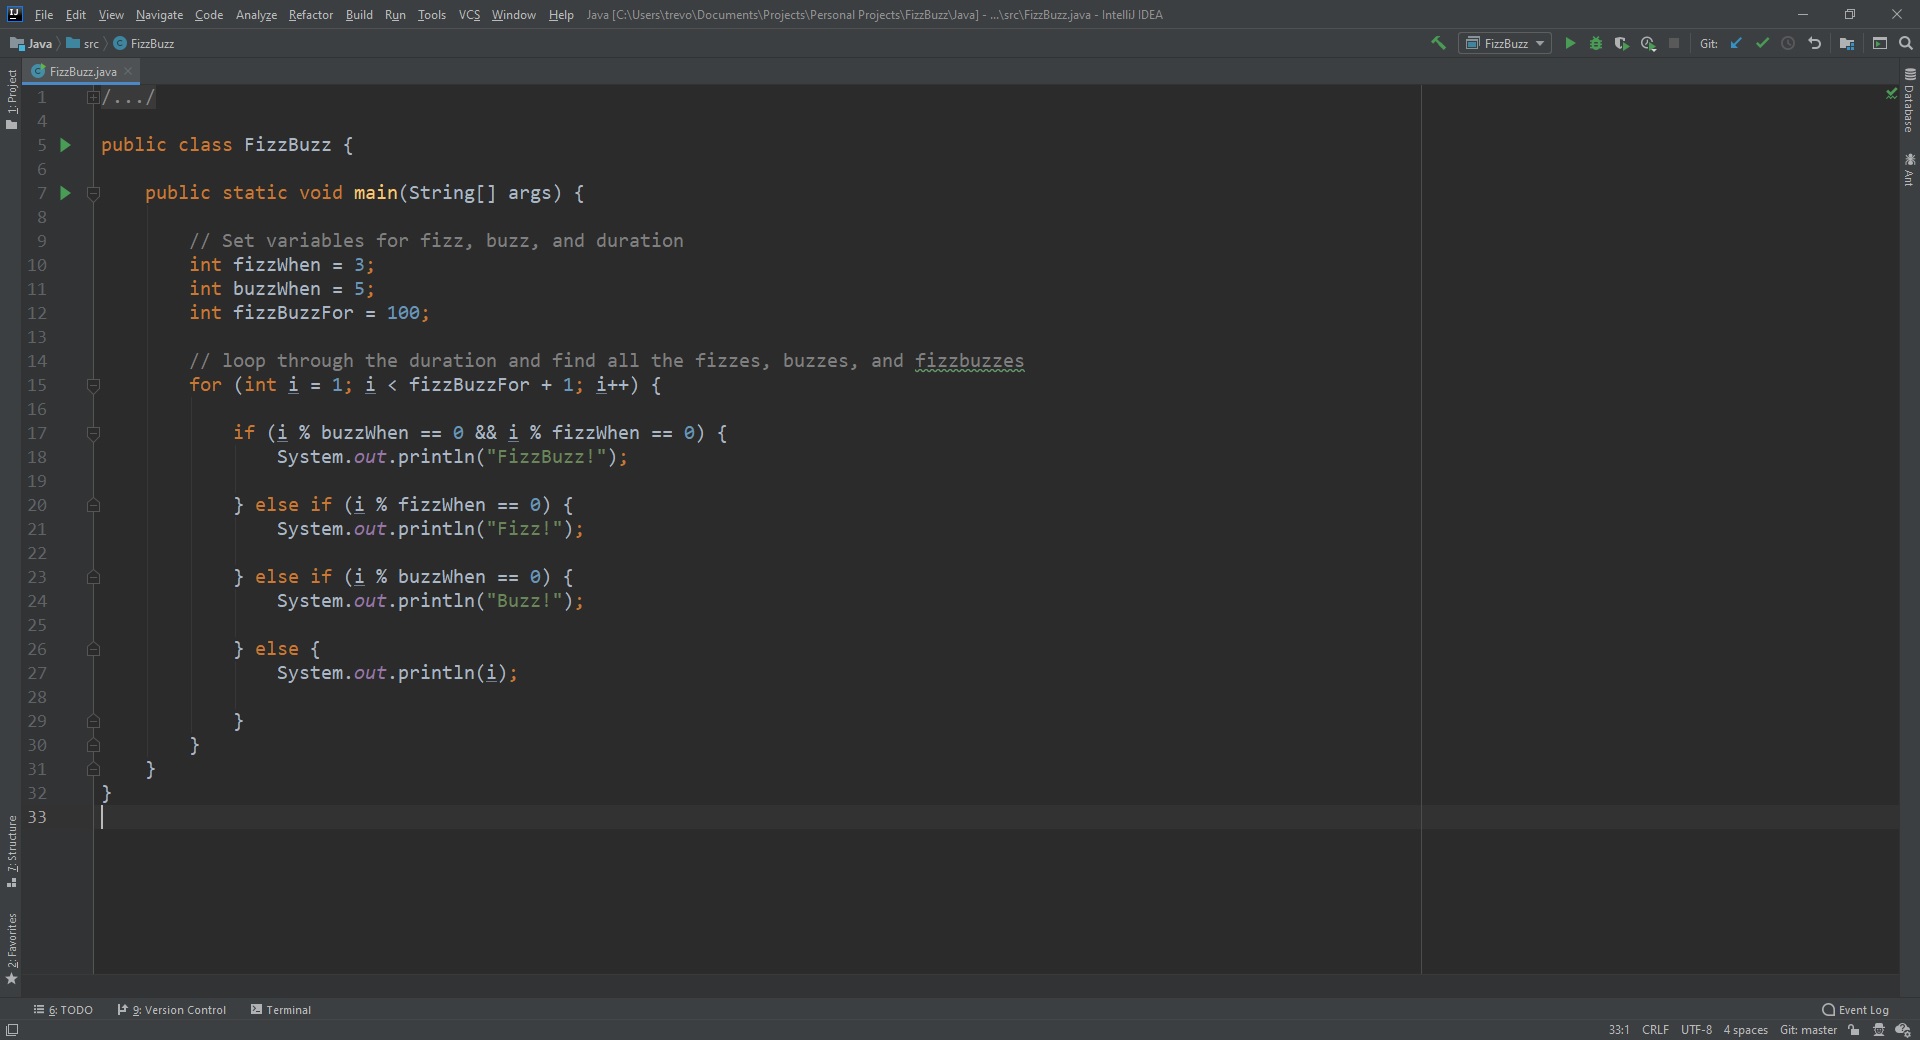1920x1040 pixels.
Task: Open the Tools menu
Action: coord(432,15)
